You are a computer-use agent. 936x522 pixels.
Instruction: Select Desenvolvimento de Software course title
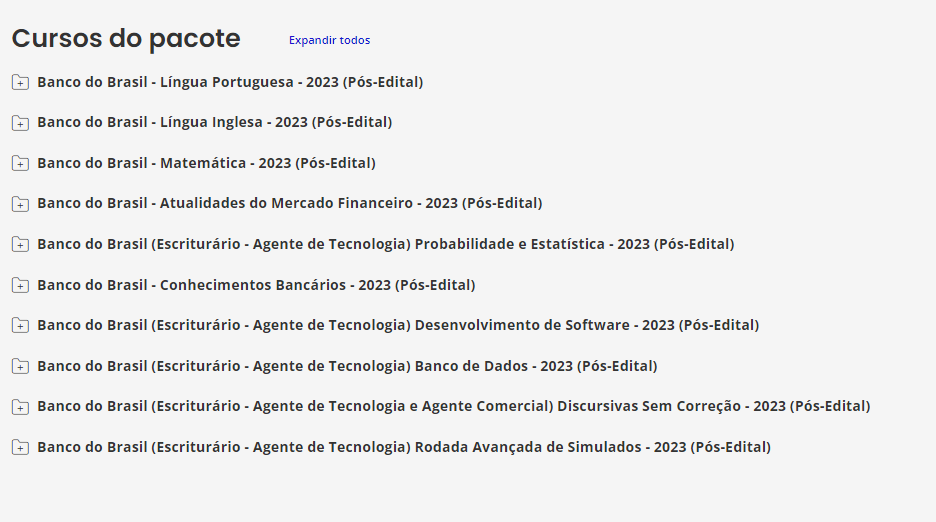(398, 325)
